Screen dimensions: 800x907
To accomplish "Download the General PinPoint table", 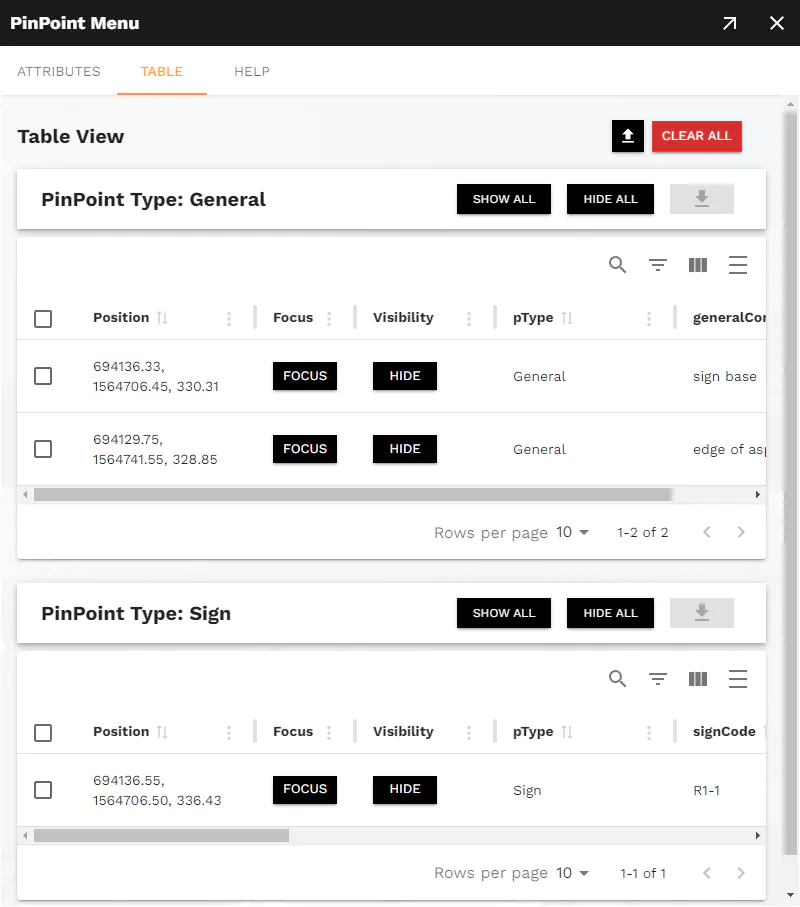I will pyautogui.click(x=702, y=199).
